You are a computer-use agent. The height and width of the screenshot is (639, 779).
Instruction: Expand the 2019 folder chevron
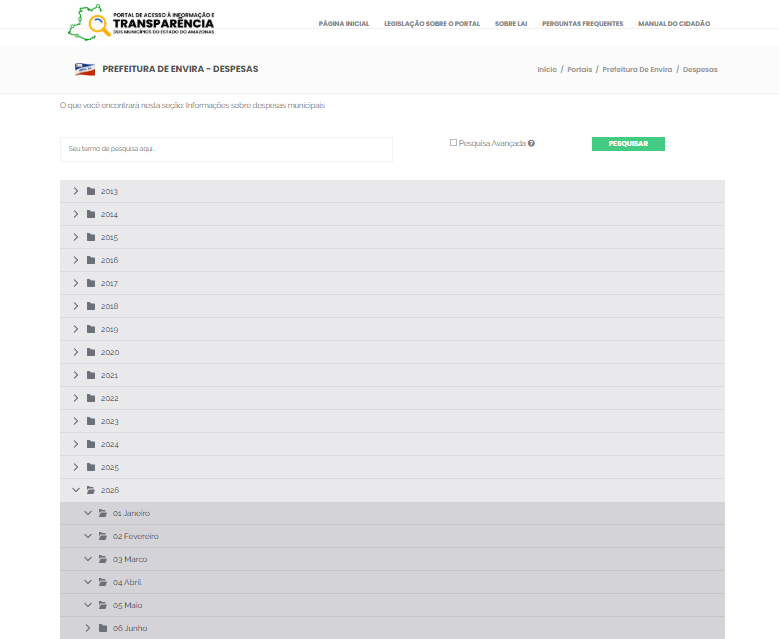click(76, 329)
